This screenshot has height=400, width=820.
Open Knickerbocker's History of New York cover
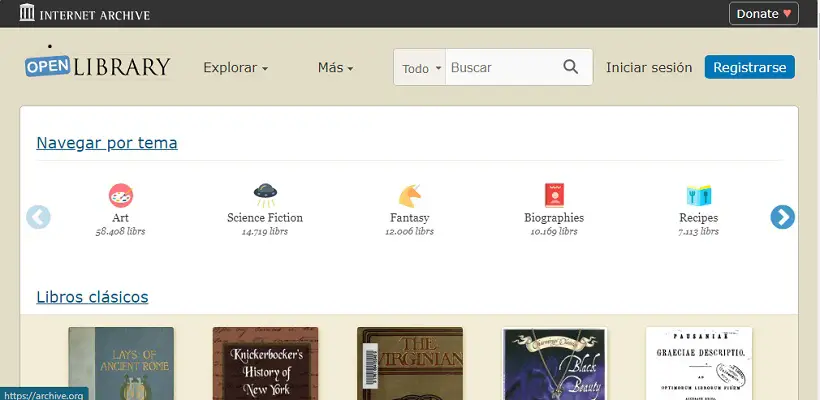coord(265,363)
